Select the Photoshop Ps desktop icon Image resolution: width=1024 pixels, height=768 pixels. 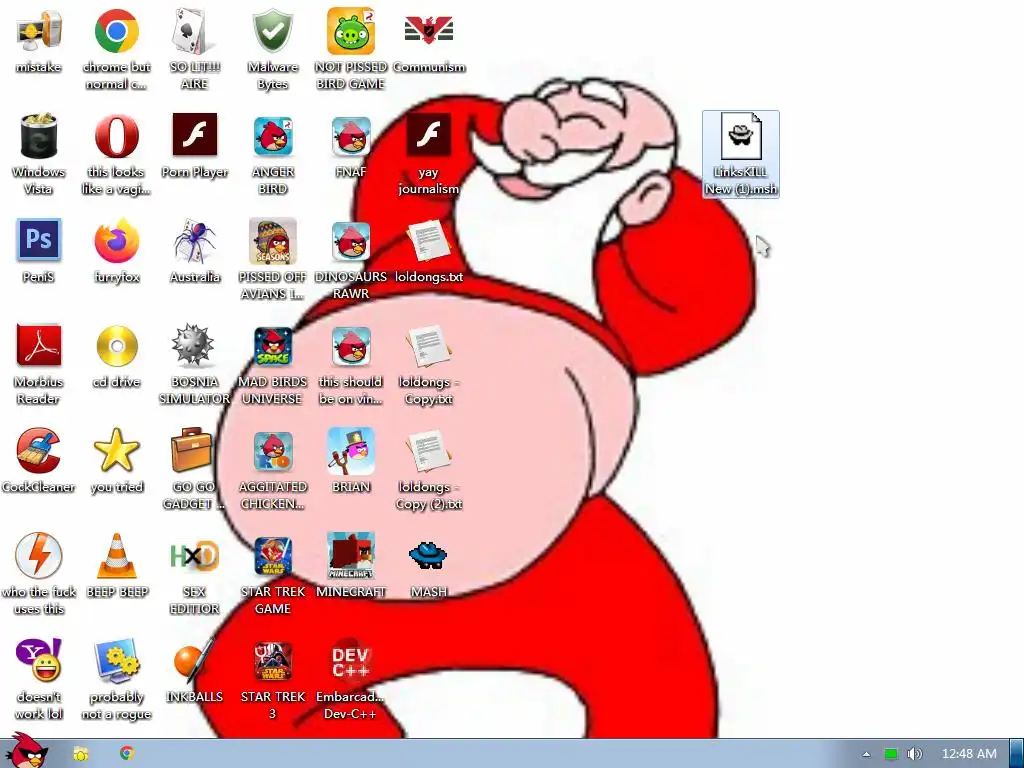[x=39, y=240]
